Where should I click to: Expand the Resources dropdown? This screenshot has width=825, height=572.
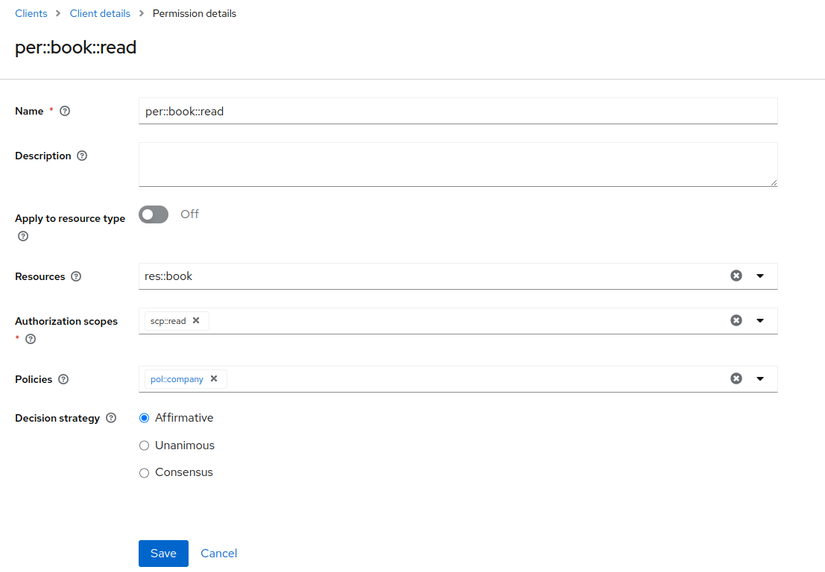760,276
